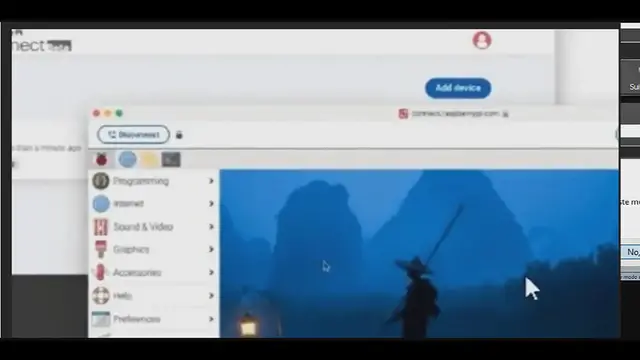The width and height of the screenshot is (640, 360).
Task: Expand the Preferences submenu arrow
Action: [x=211, y=319]
